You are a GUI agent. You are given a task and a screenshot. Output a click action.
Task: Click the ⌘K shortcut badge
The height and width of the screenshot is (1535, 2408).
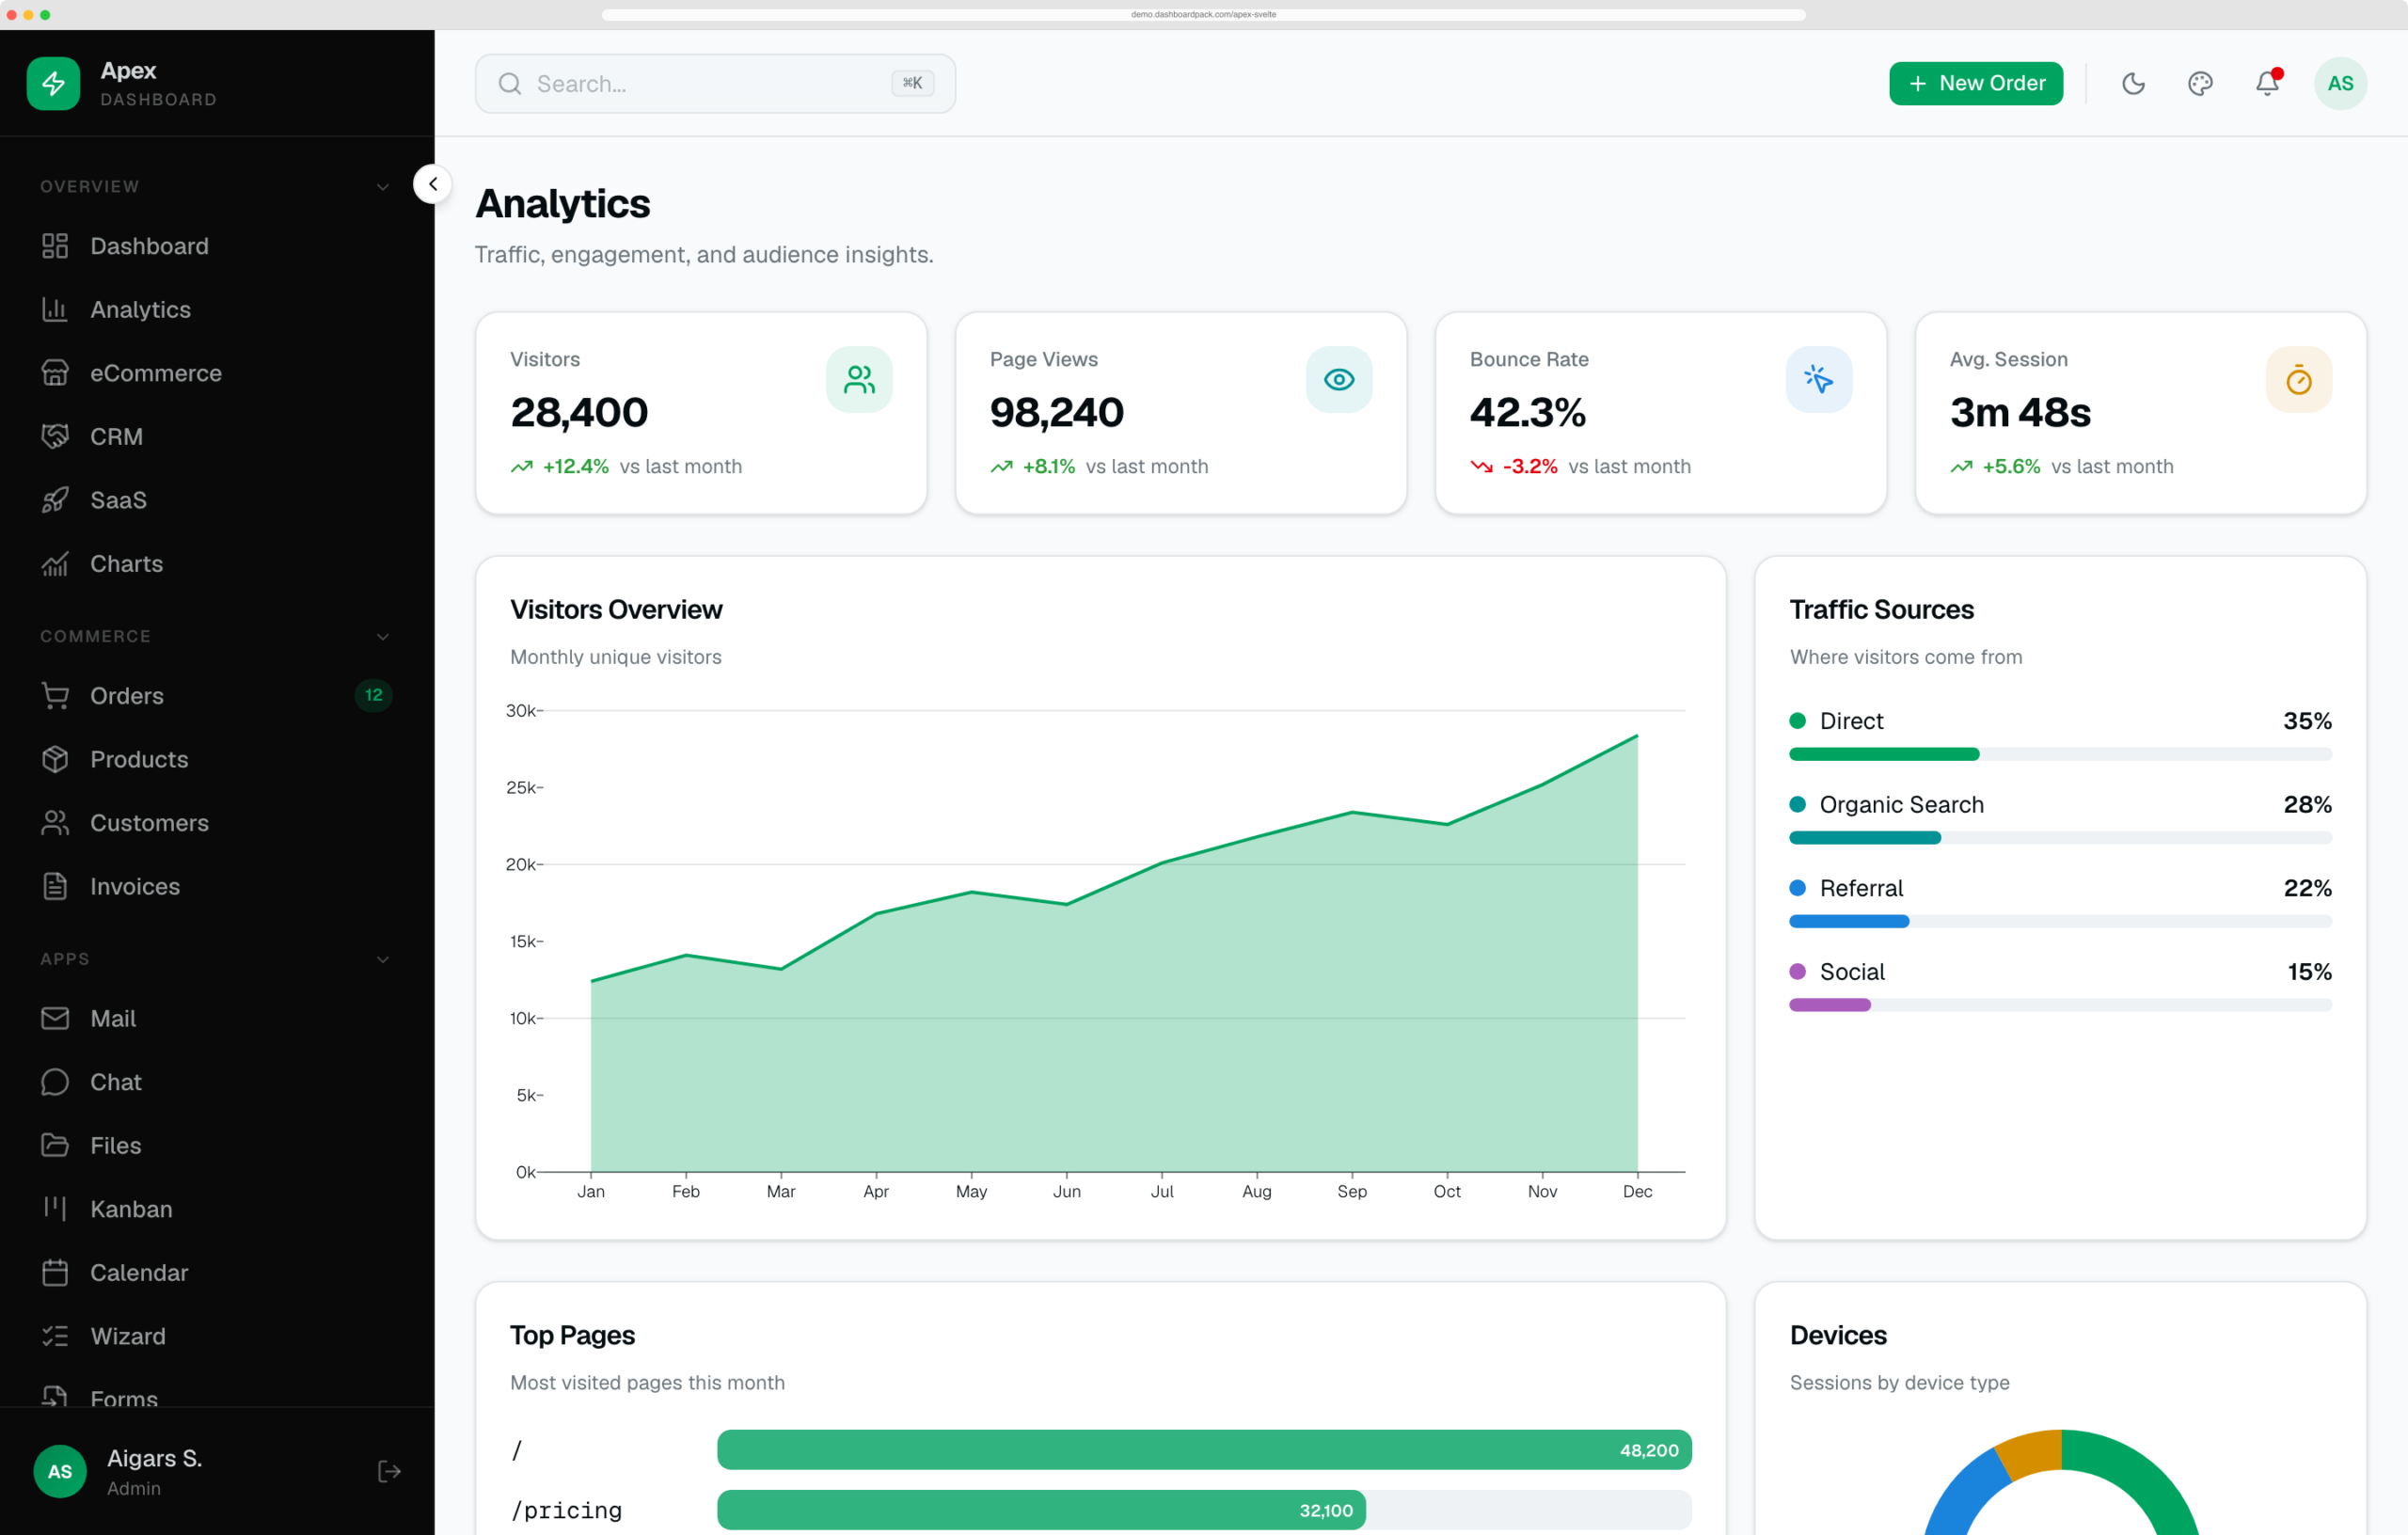(912, 83)
